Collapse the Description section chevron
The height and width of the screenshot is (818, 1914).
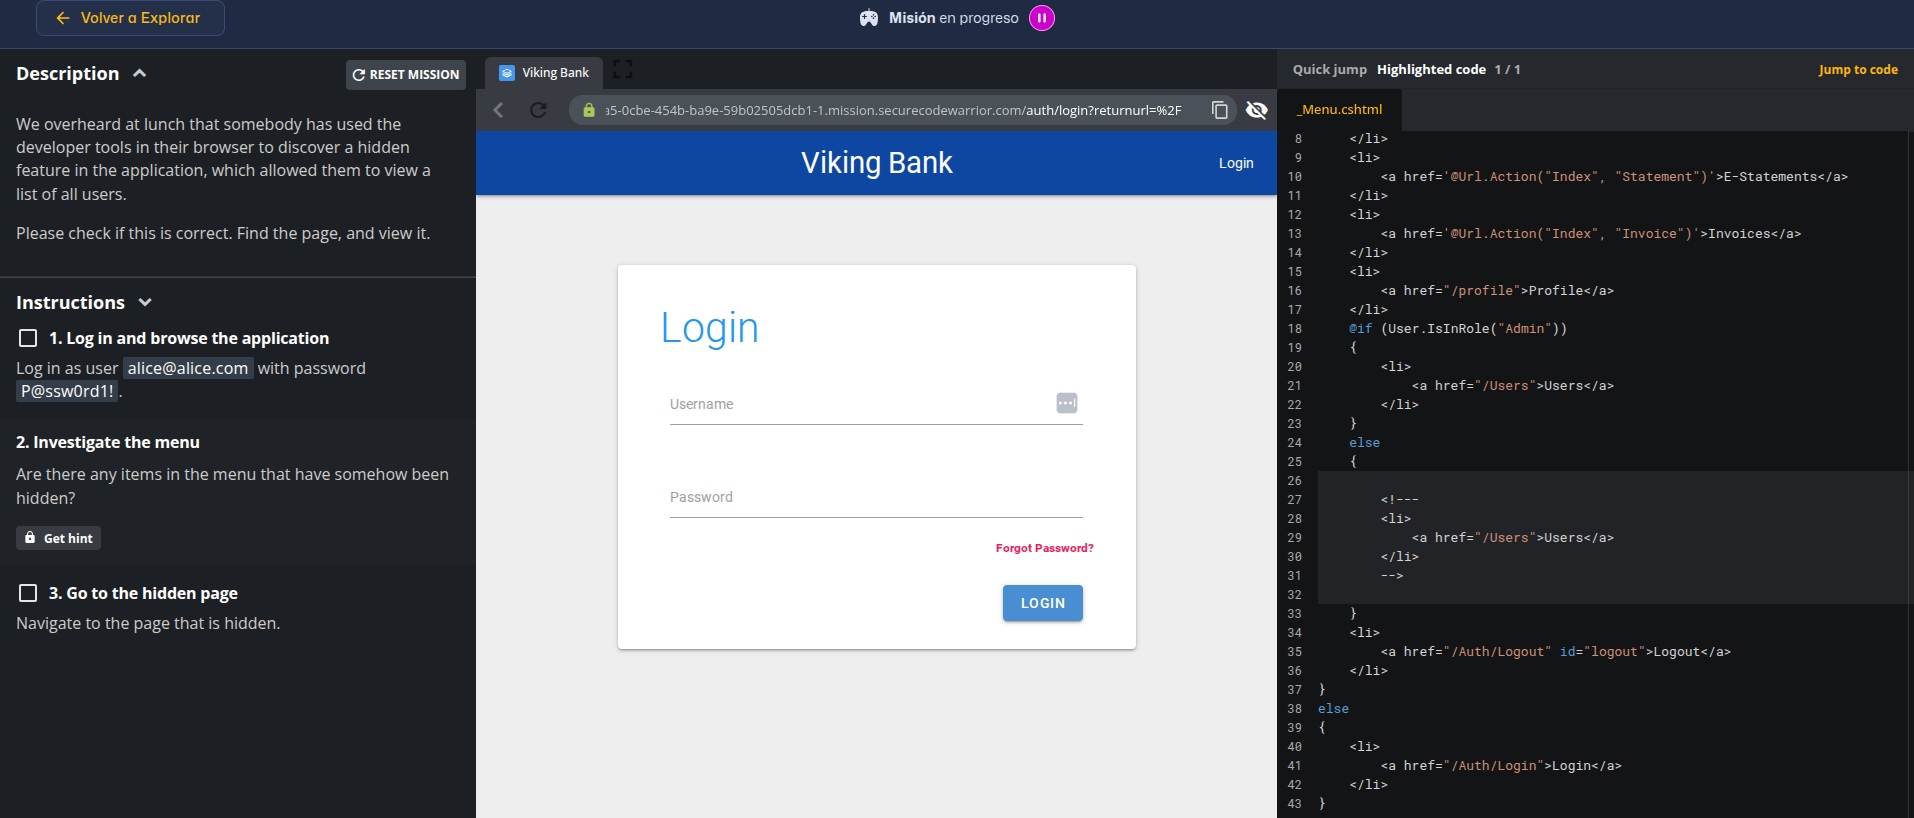pyautogui.click(x=140, y=73)
